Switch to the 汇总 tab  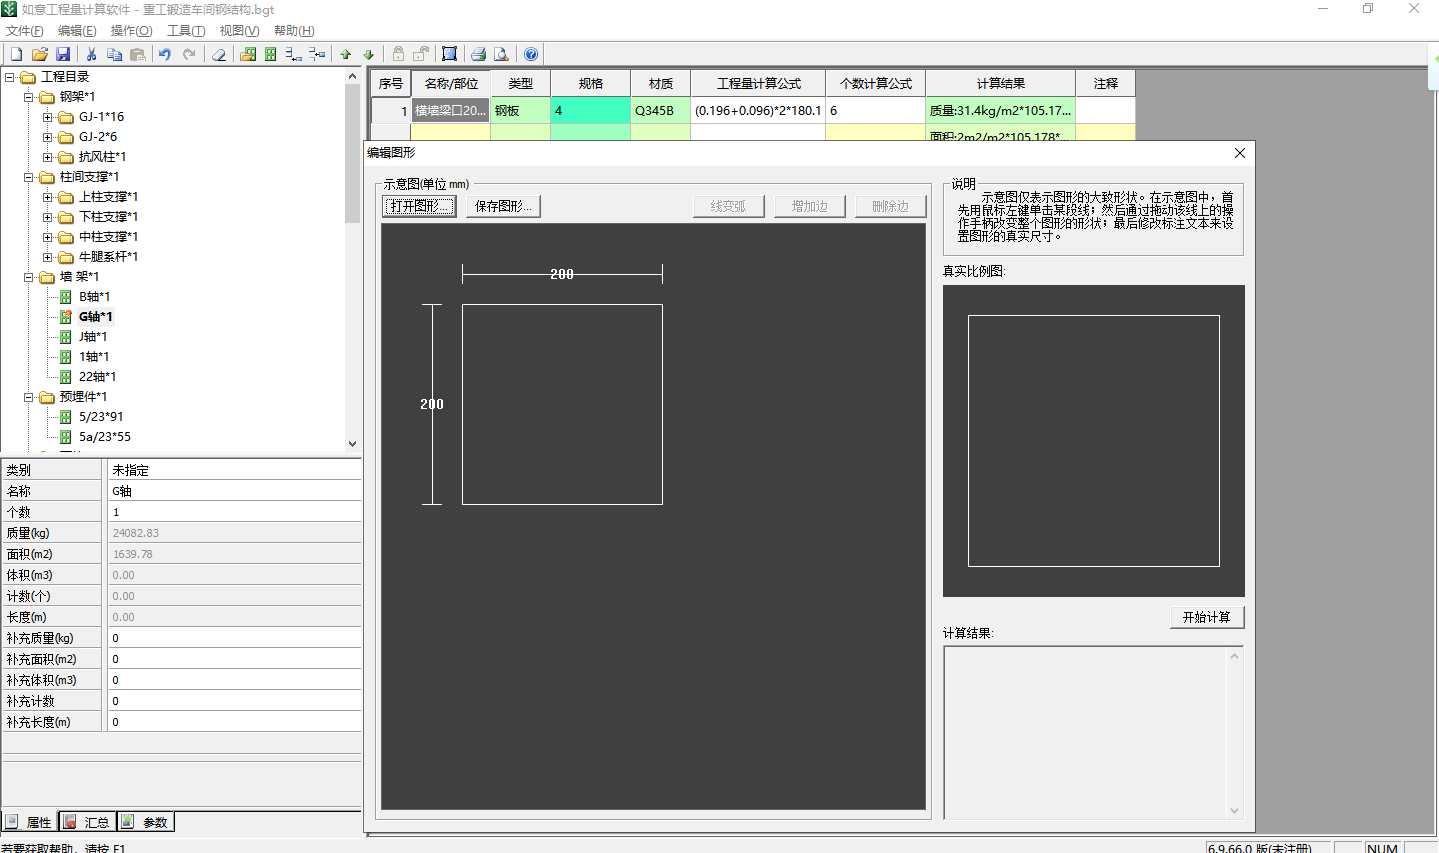click(x=88, y=822)
